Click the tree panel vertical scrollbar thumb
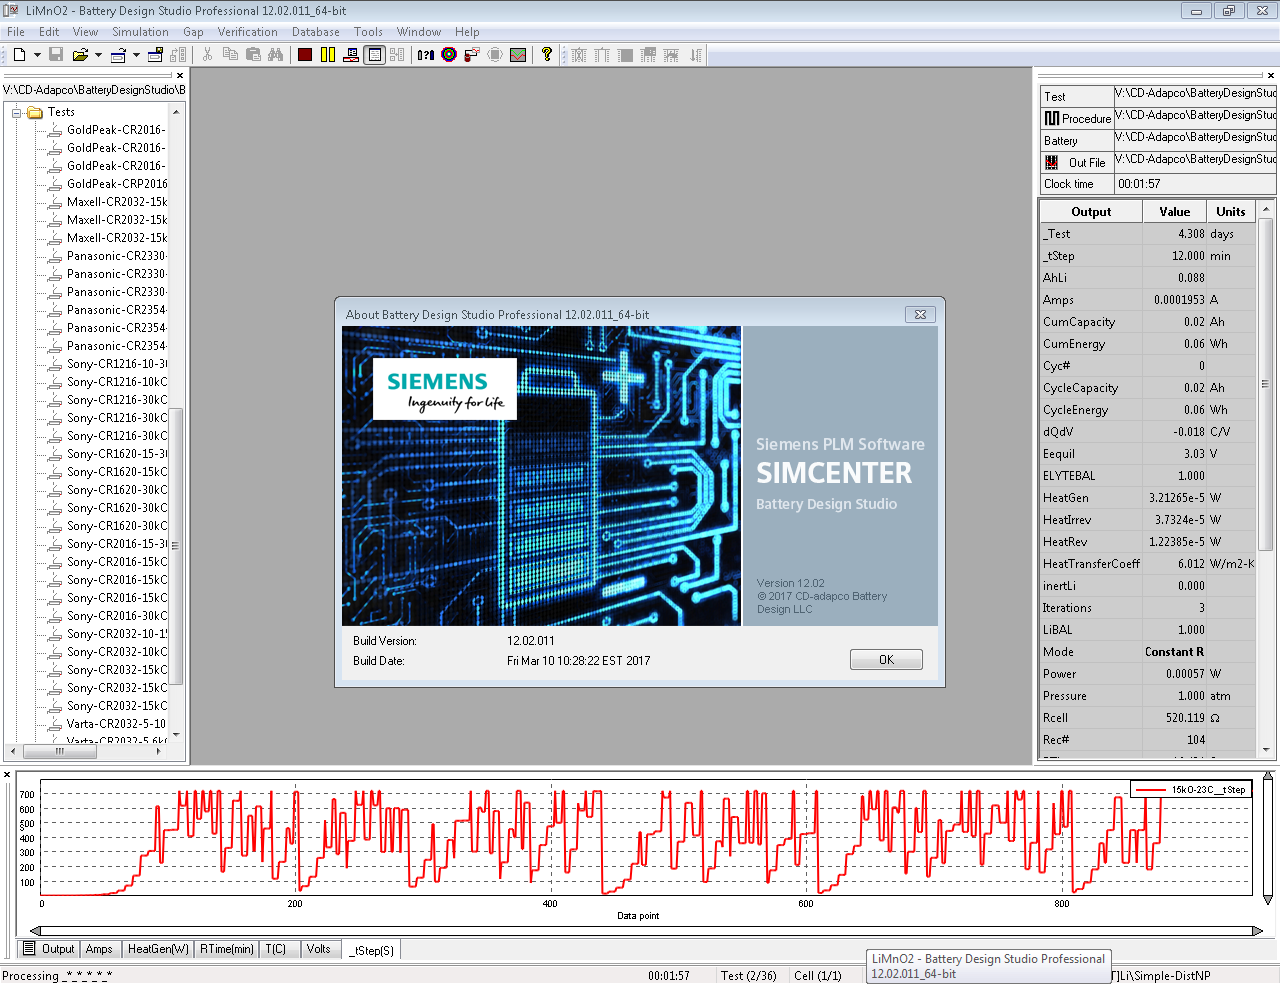The image size is (1280, 984). (176, 545)
